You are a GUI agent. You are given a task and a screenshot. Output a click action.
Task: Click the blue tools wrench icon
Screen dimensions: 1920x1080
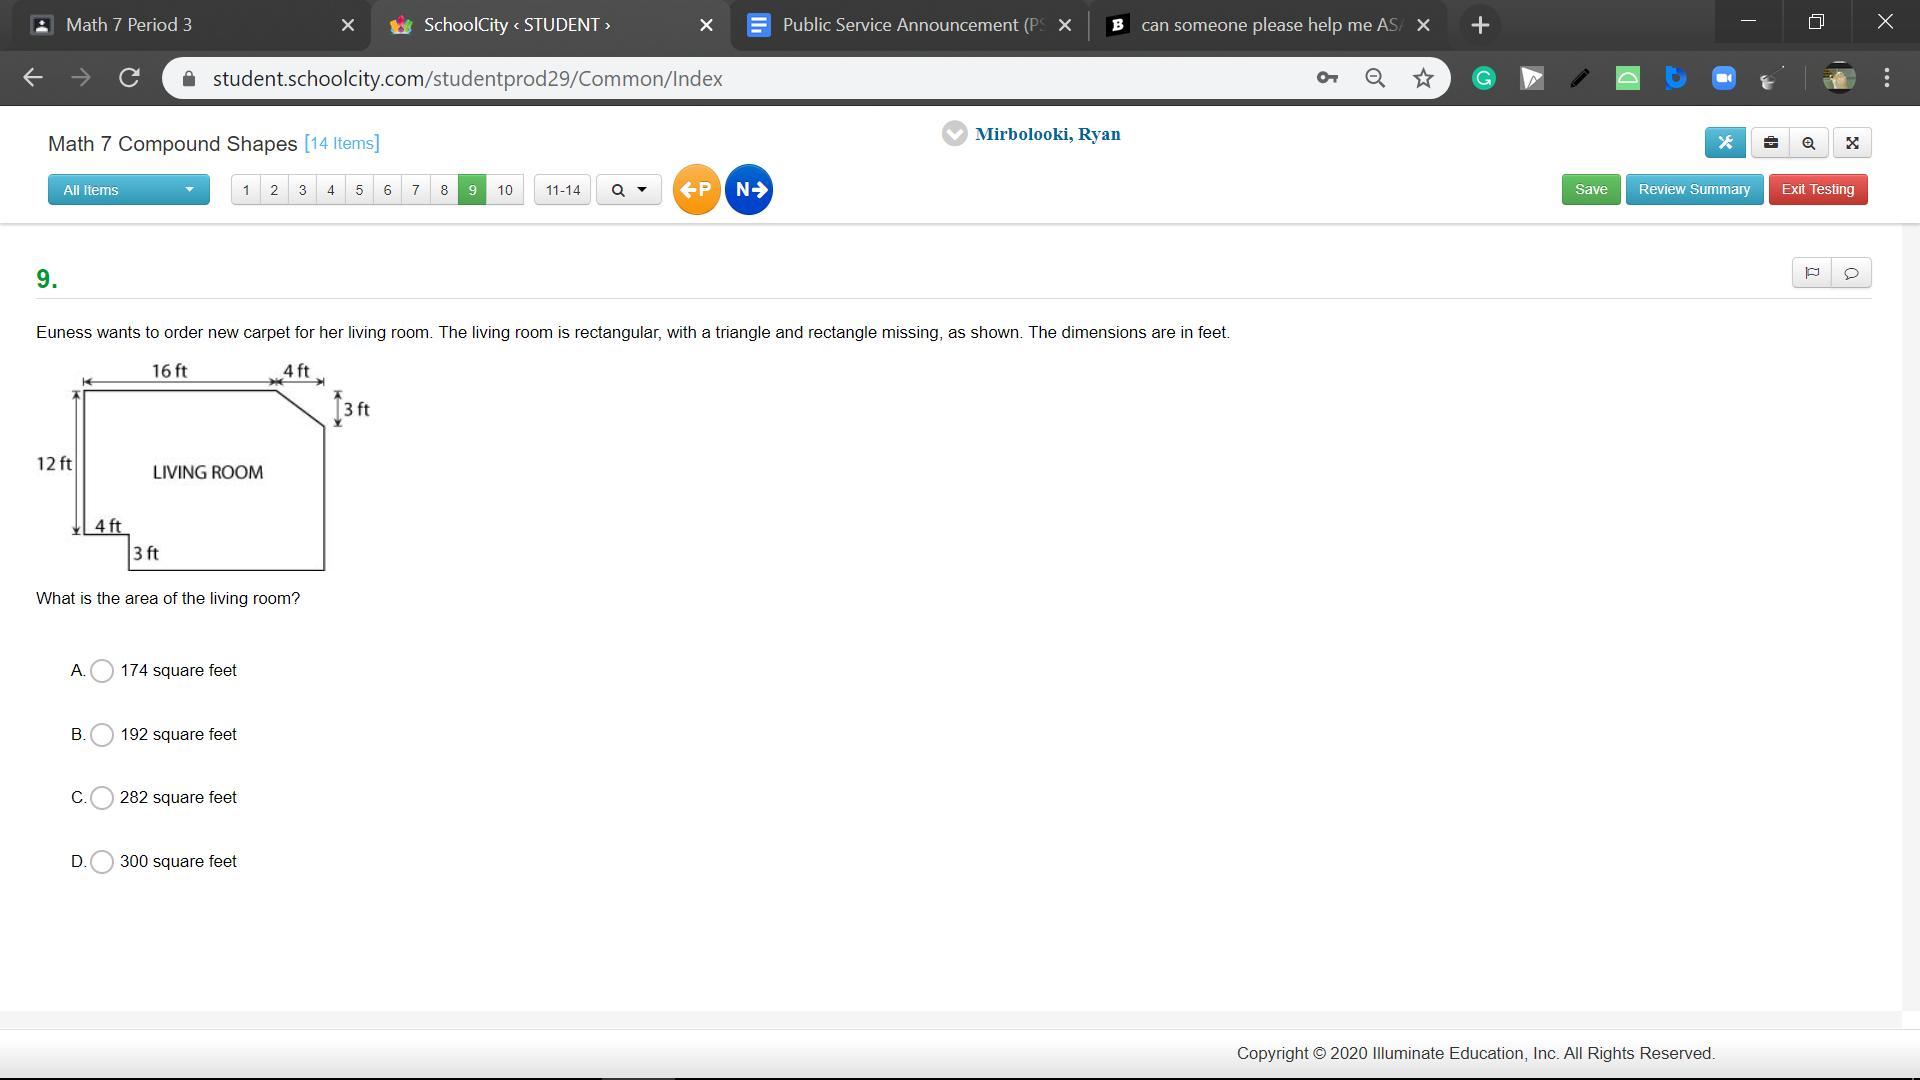click(1725, 143)
